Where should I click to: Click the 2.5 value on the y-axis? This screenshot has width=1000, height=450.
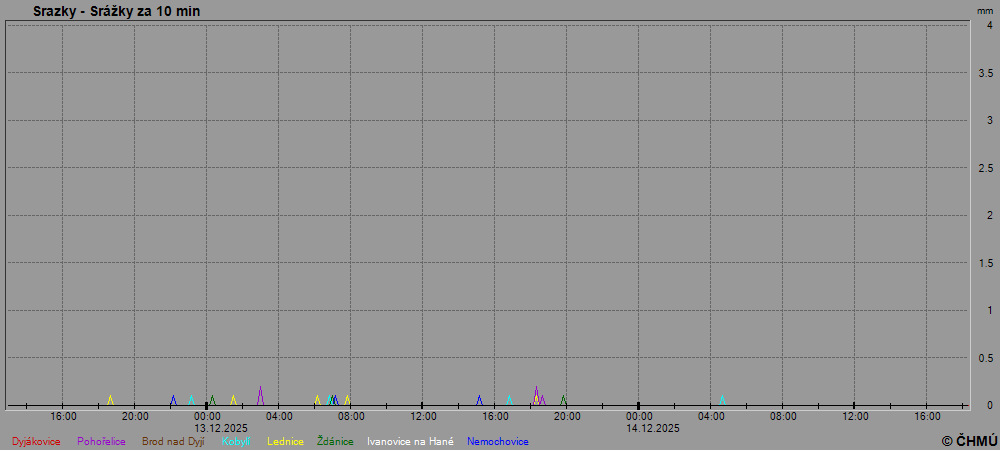(x=985, y=168)
